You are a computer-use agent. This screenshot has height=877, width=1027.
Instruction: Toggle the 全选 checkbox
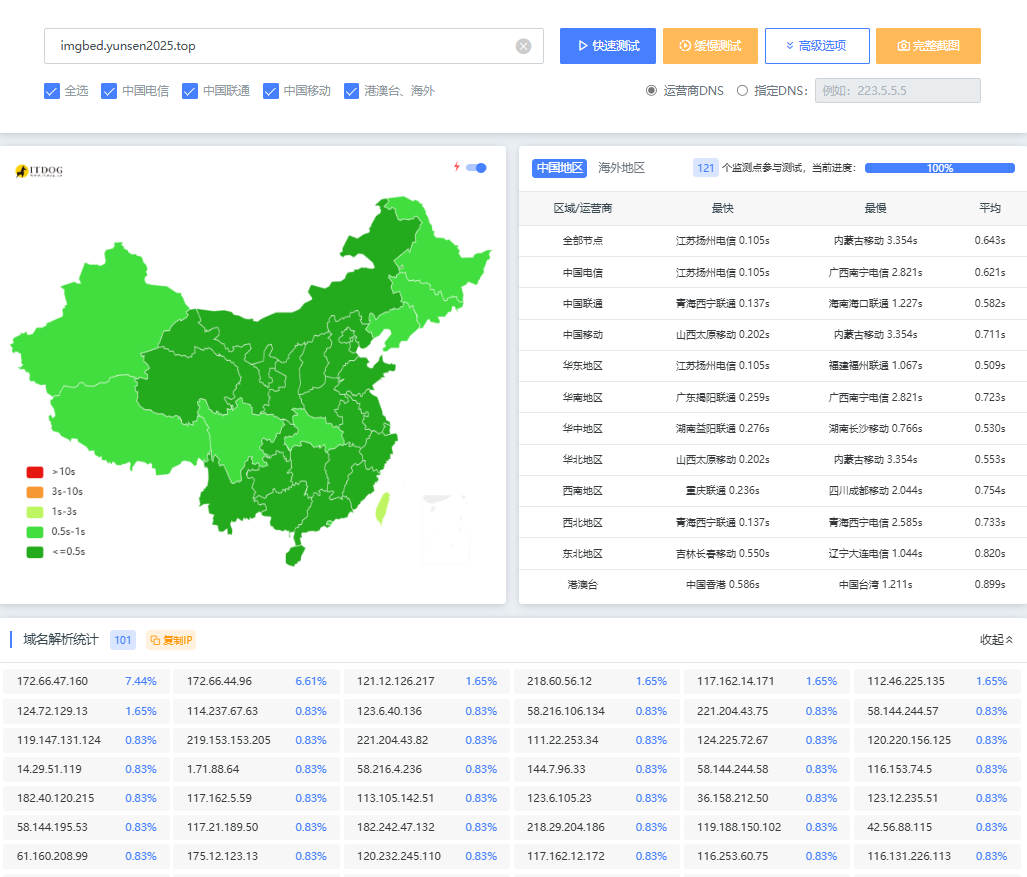pos(52,91)
